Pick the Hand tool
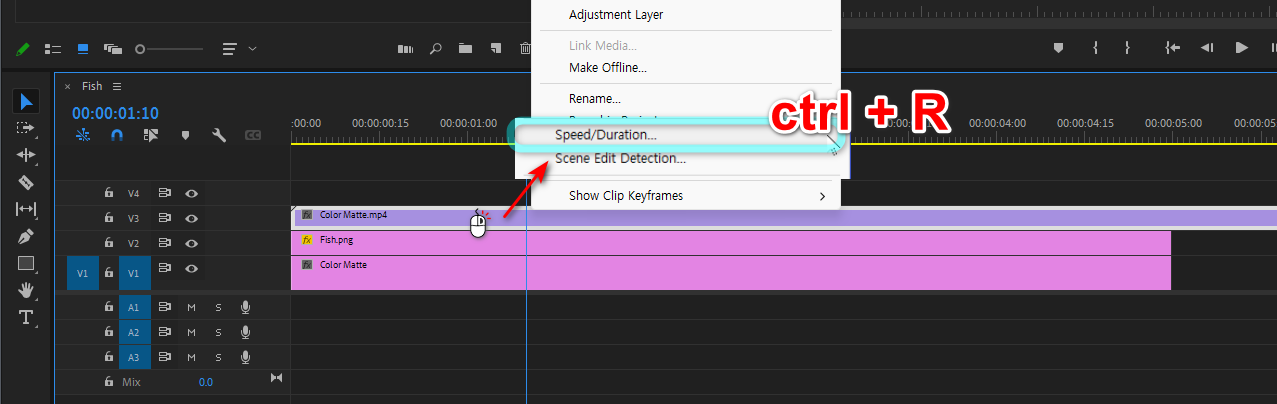1277x404 pixels. tap(26, 290)
